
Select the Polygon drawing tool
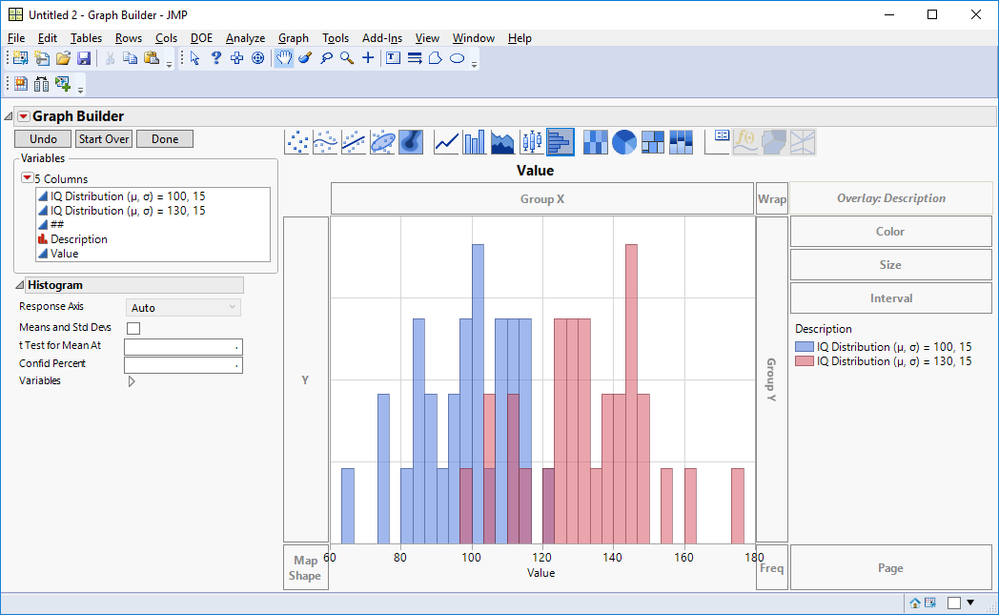[436, 59]
